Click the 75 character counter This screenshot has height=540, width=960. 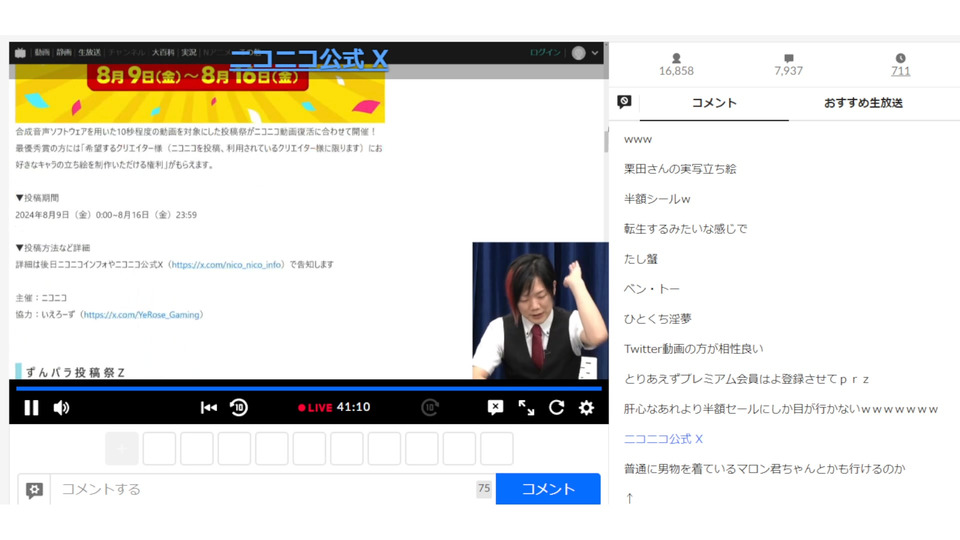tap(484, 488)
